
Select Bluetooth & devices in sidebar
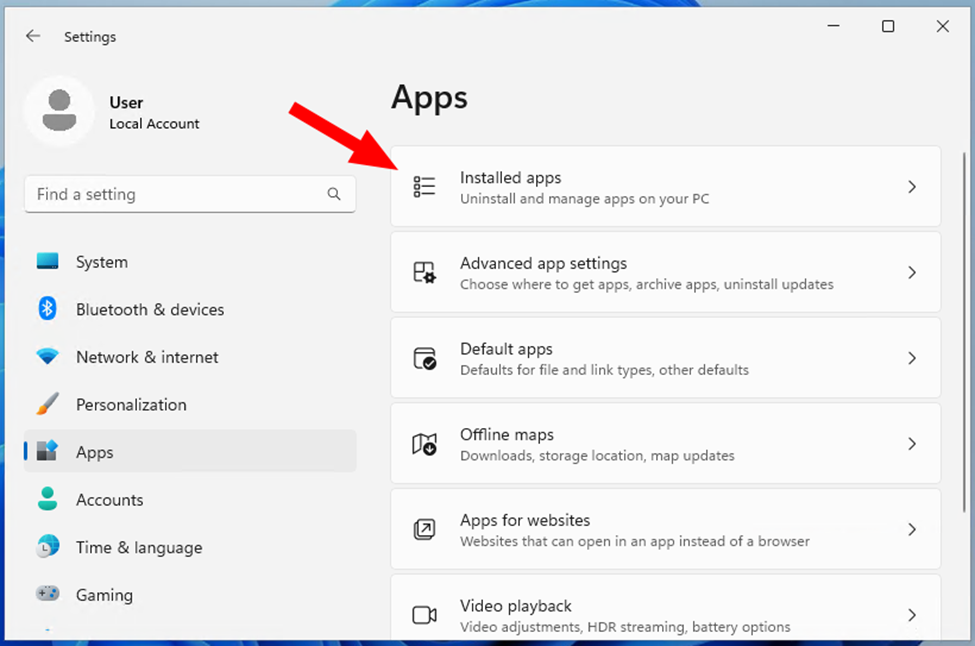point(149,310)
